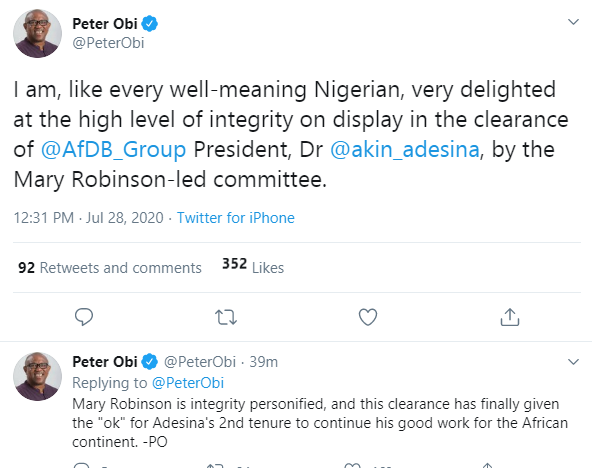Click the reply icon under main tweet
This screenshot has height=468, width=592.
pos(84,317)
